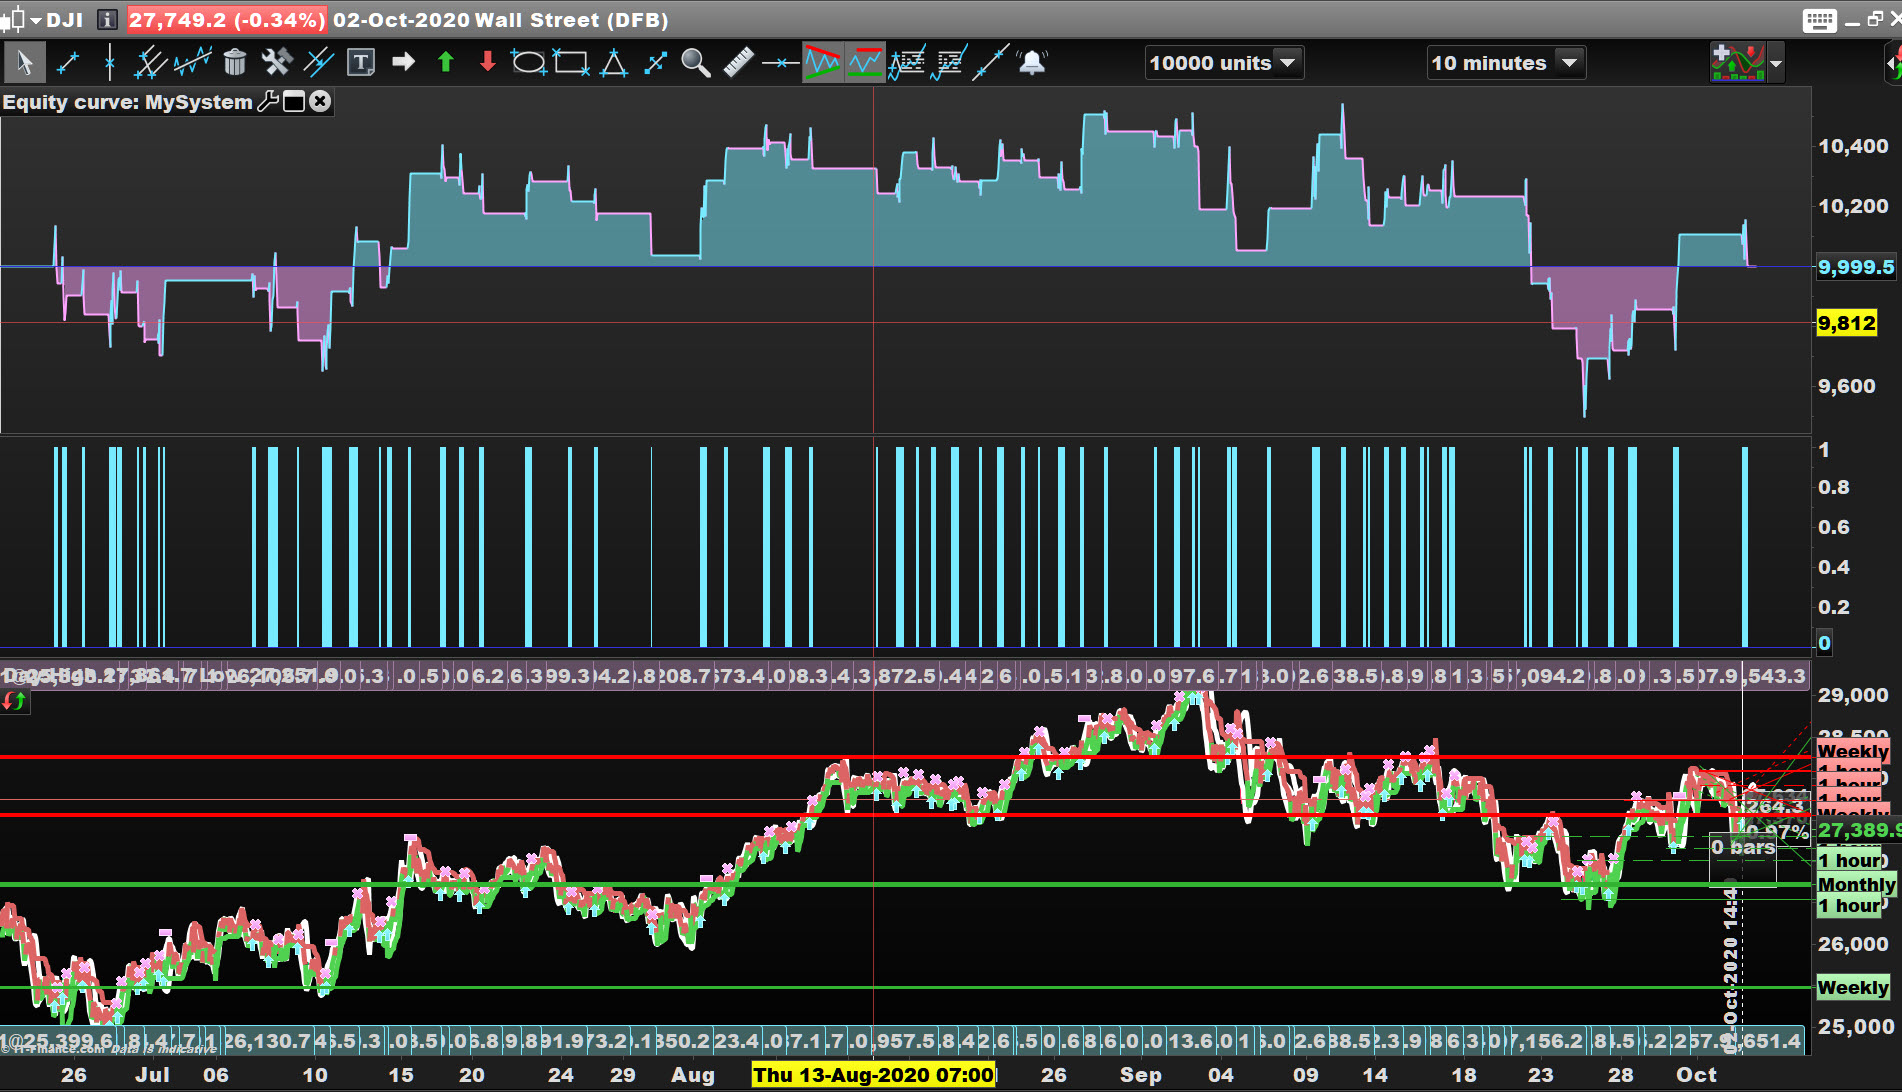Close the Equity curve MySystem panel
The image size is (1902, 1092).
click(320, 101)
